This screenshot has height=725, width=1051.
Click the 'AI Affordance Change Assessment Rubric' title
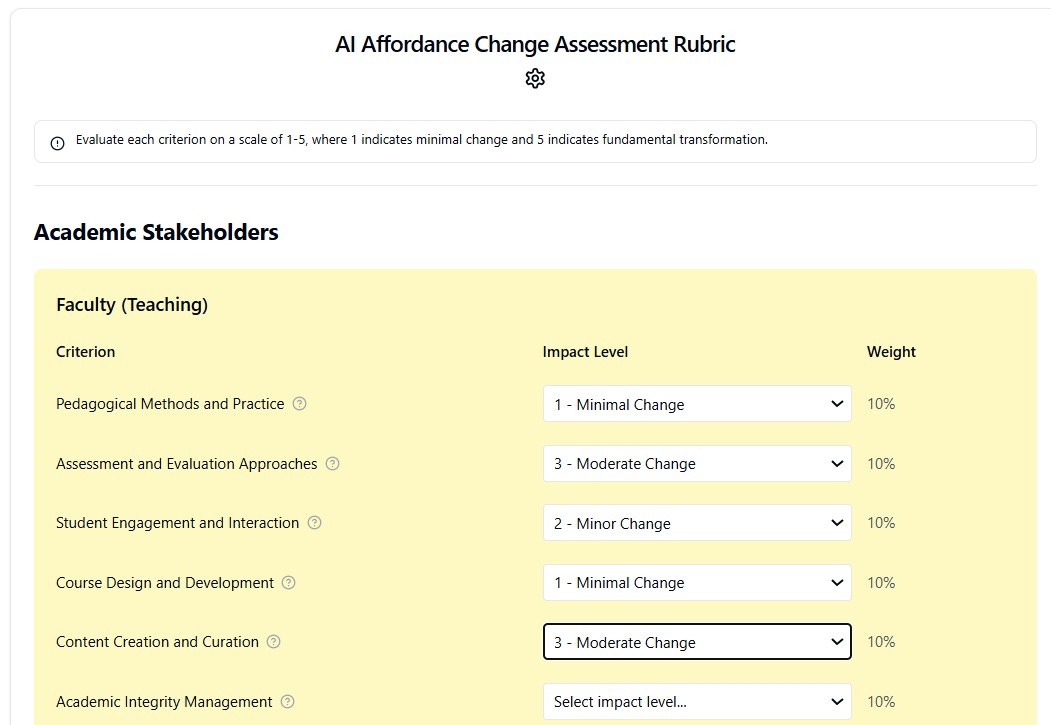535,44
